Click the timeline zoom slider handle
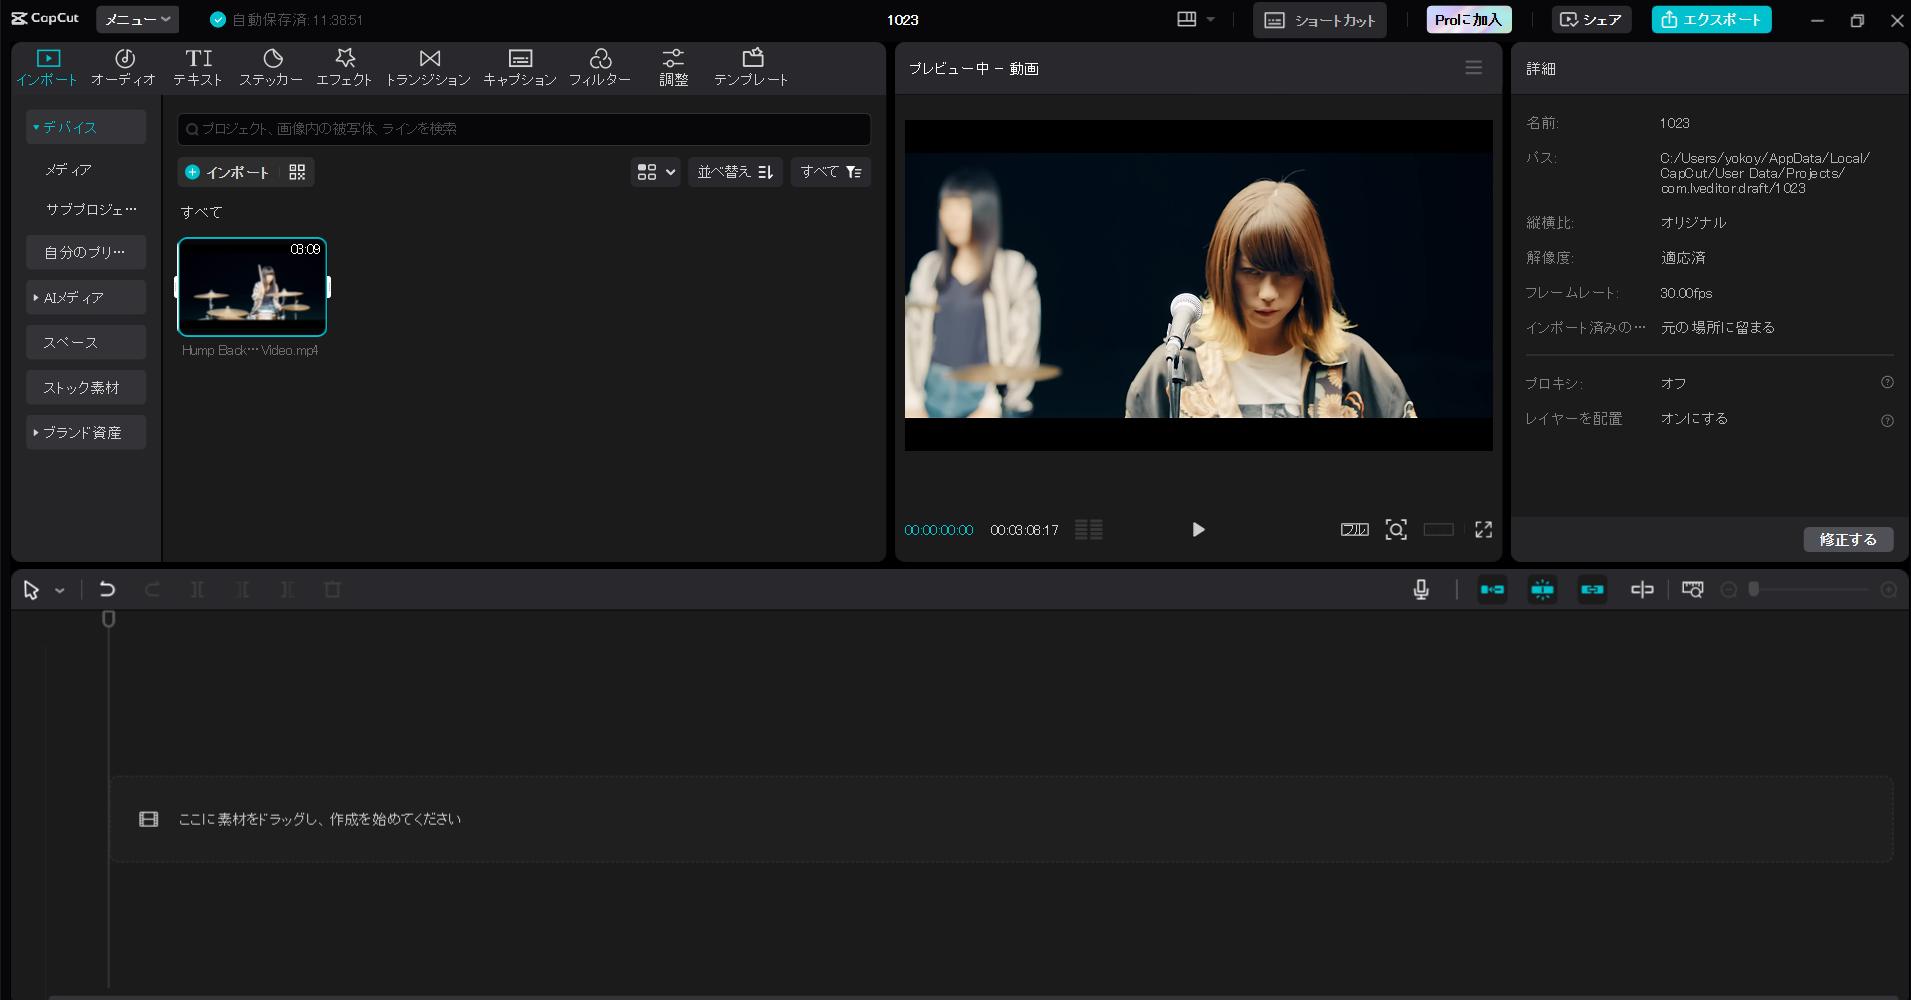1911x1000 pixels. [1753, 590]
